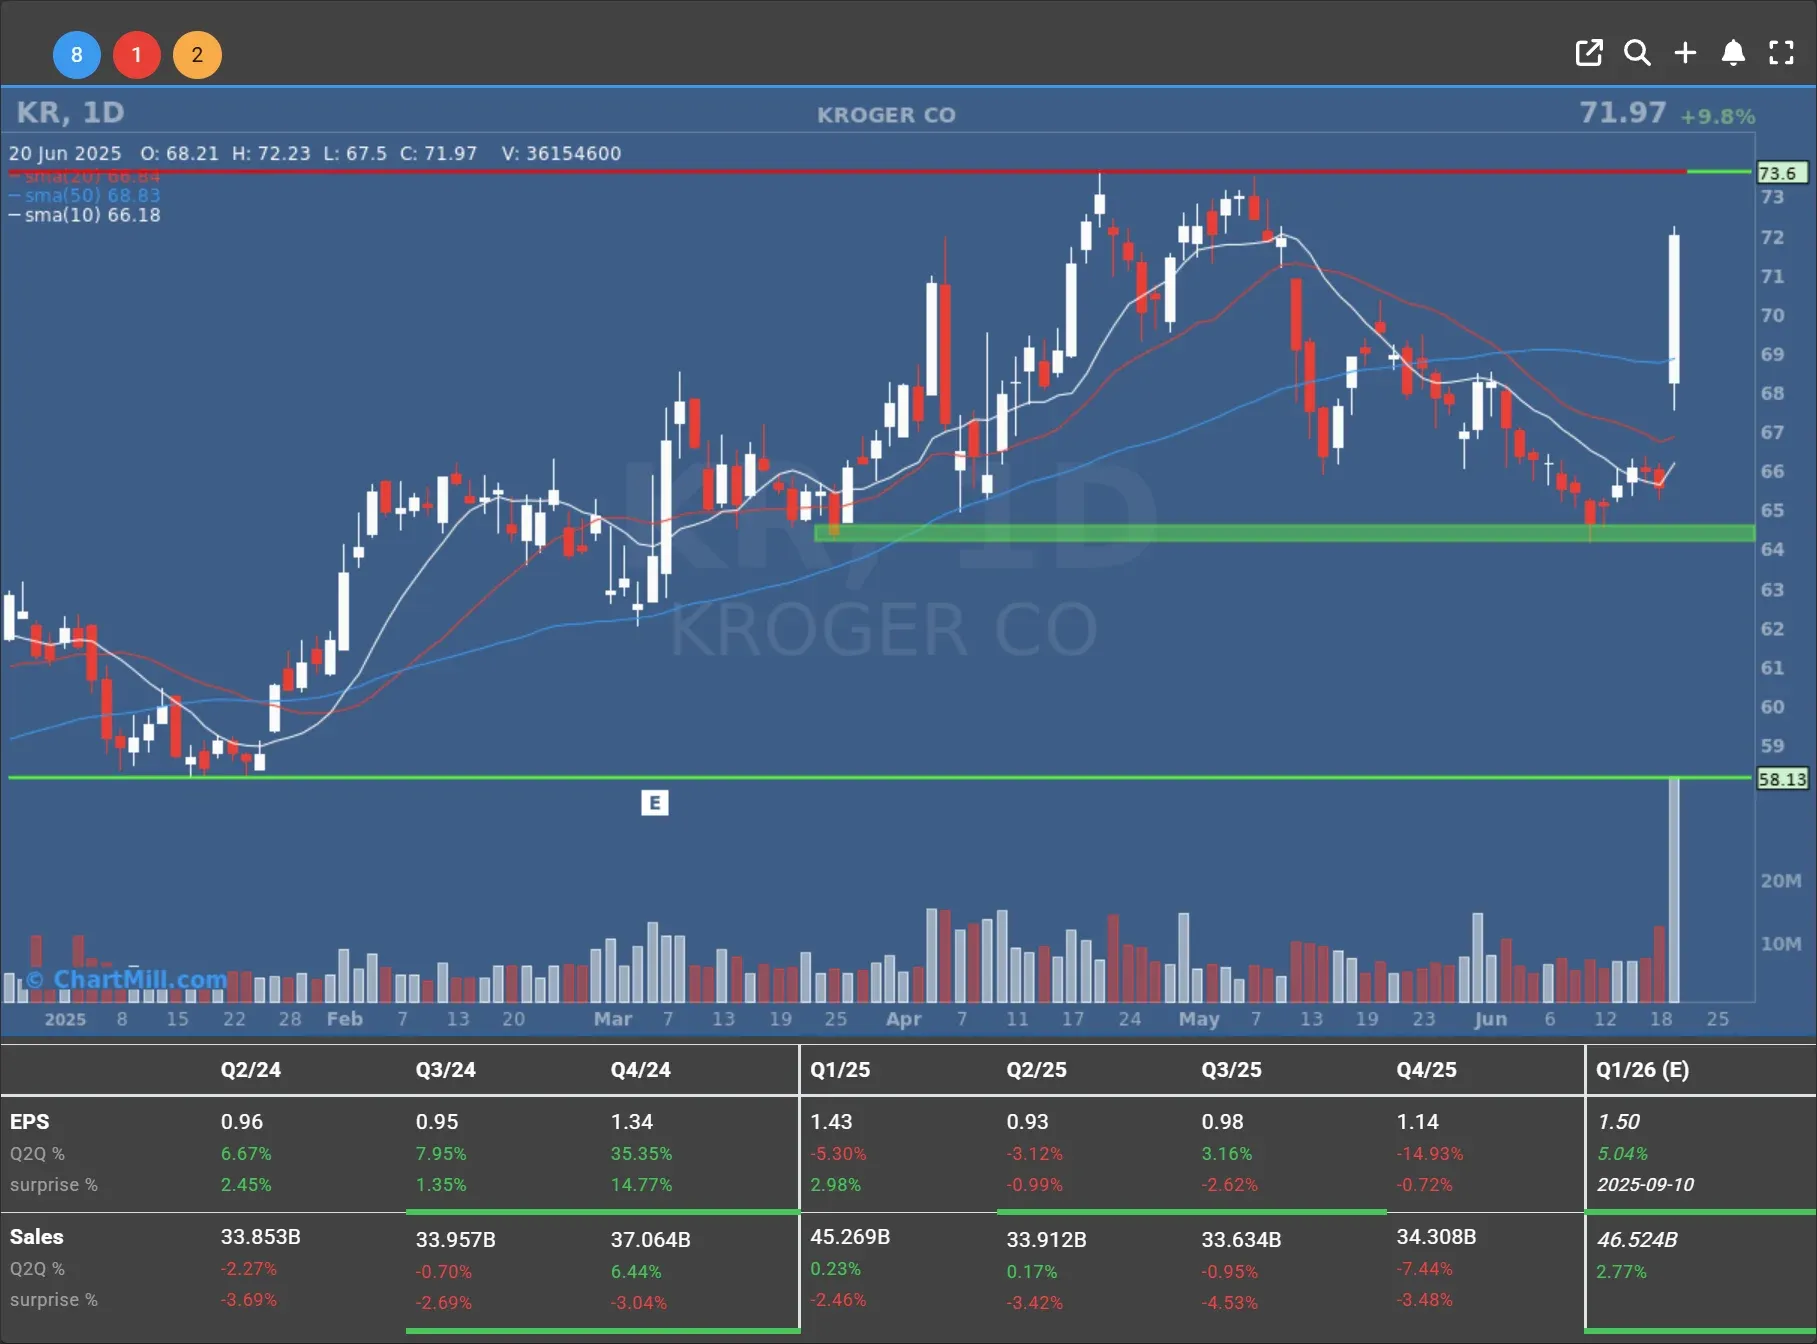Click the Feb label on time axis

pyautogui.click(x=345, y=1018)
